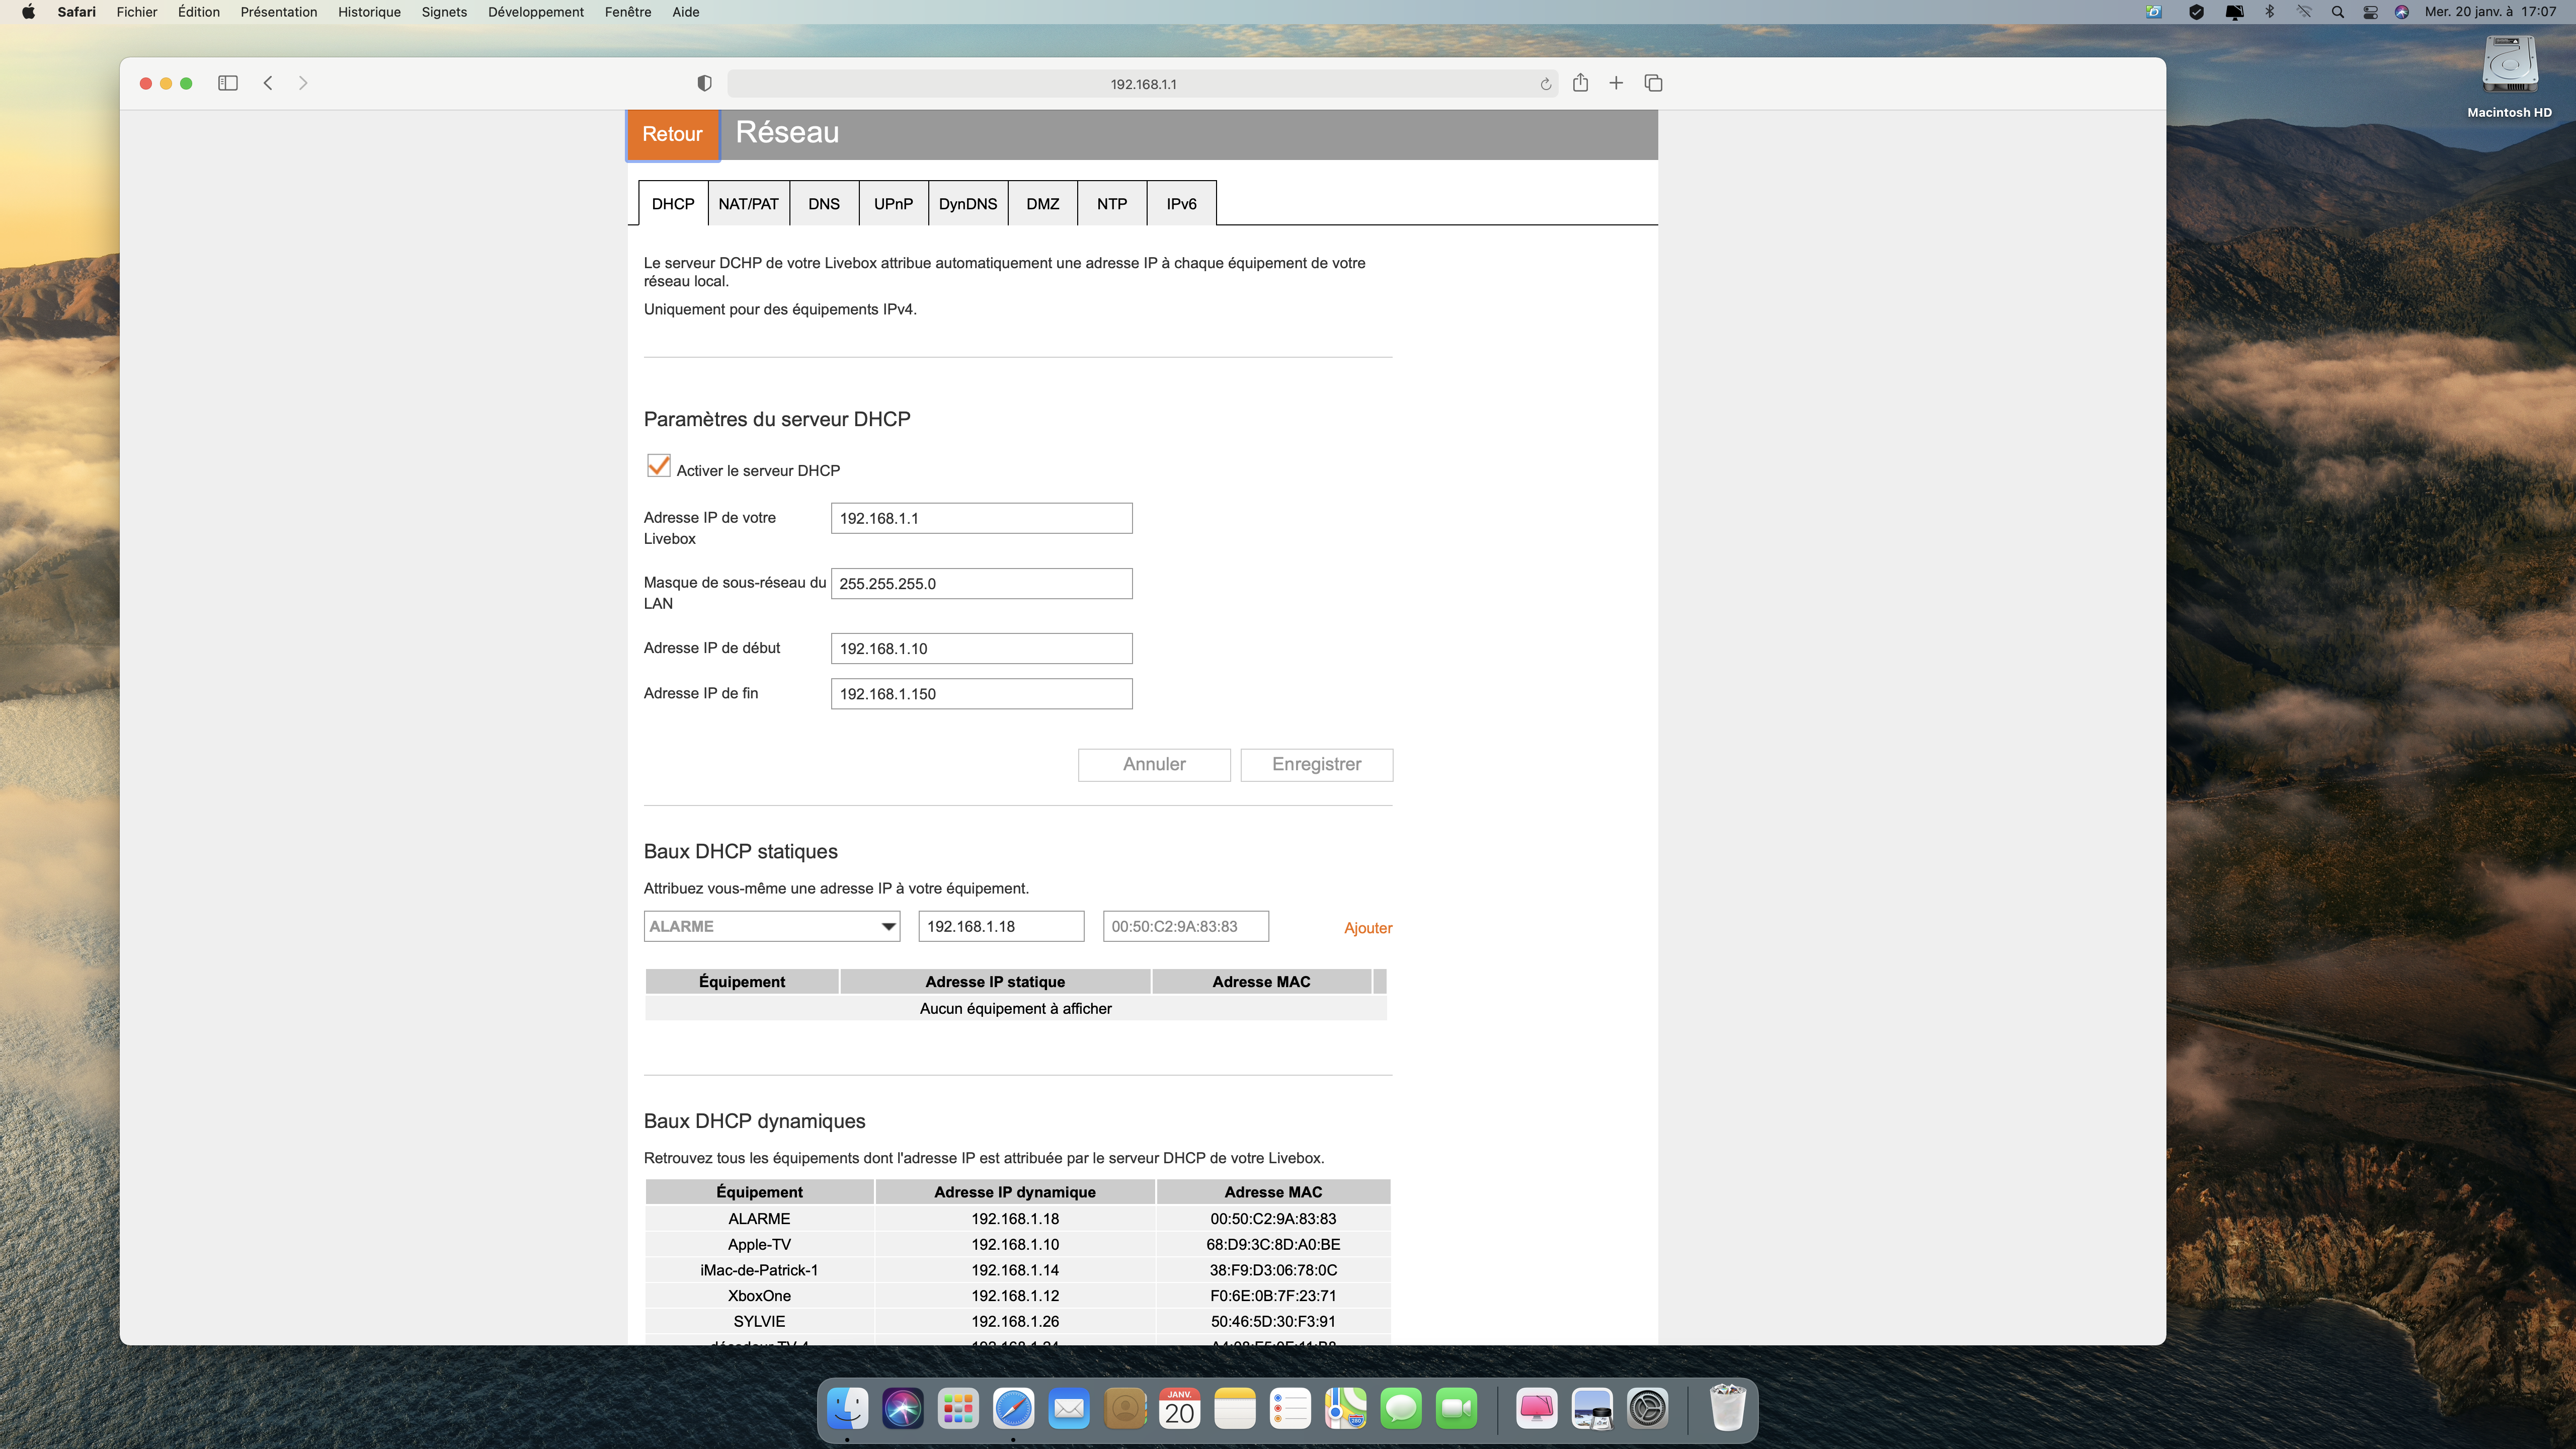
Task: Switch to the DNS tab
Action: point(824,203)
